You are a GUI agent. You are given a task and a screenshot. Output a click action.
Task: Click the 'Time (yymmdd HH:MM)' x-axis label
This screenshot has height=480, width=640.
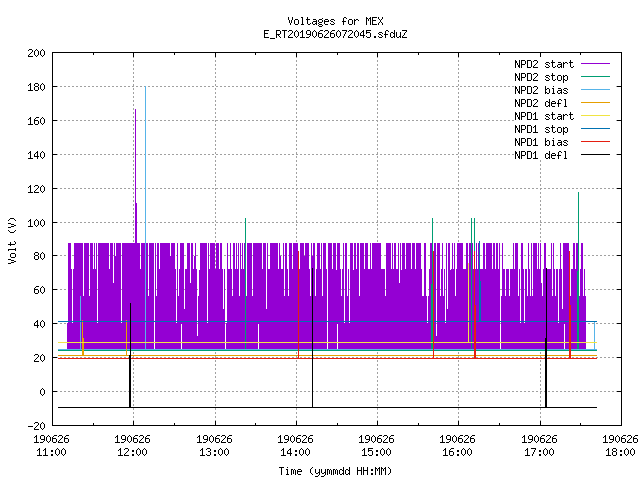point(335,471)
